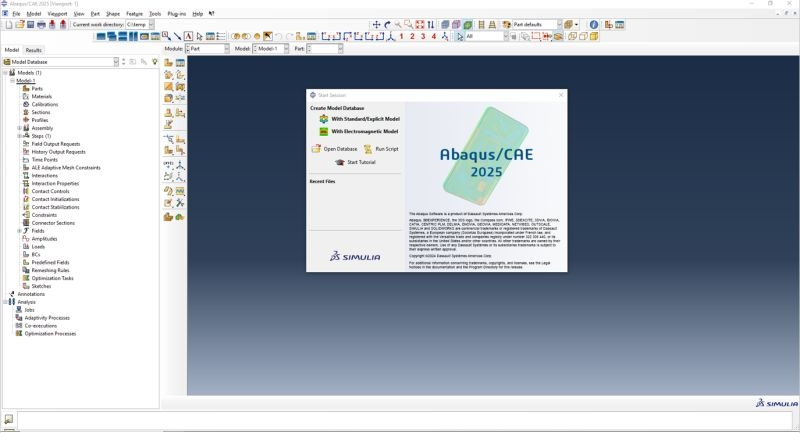Open the Model dropdown showing Model-1
The image size is (800, 433).
pyautogui.click(x=286, y=48)
